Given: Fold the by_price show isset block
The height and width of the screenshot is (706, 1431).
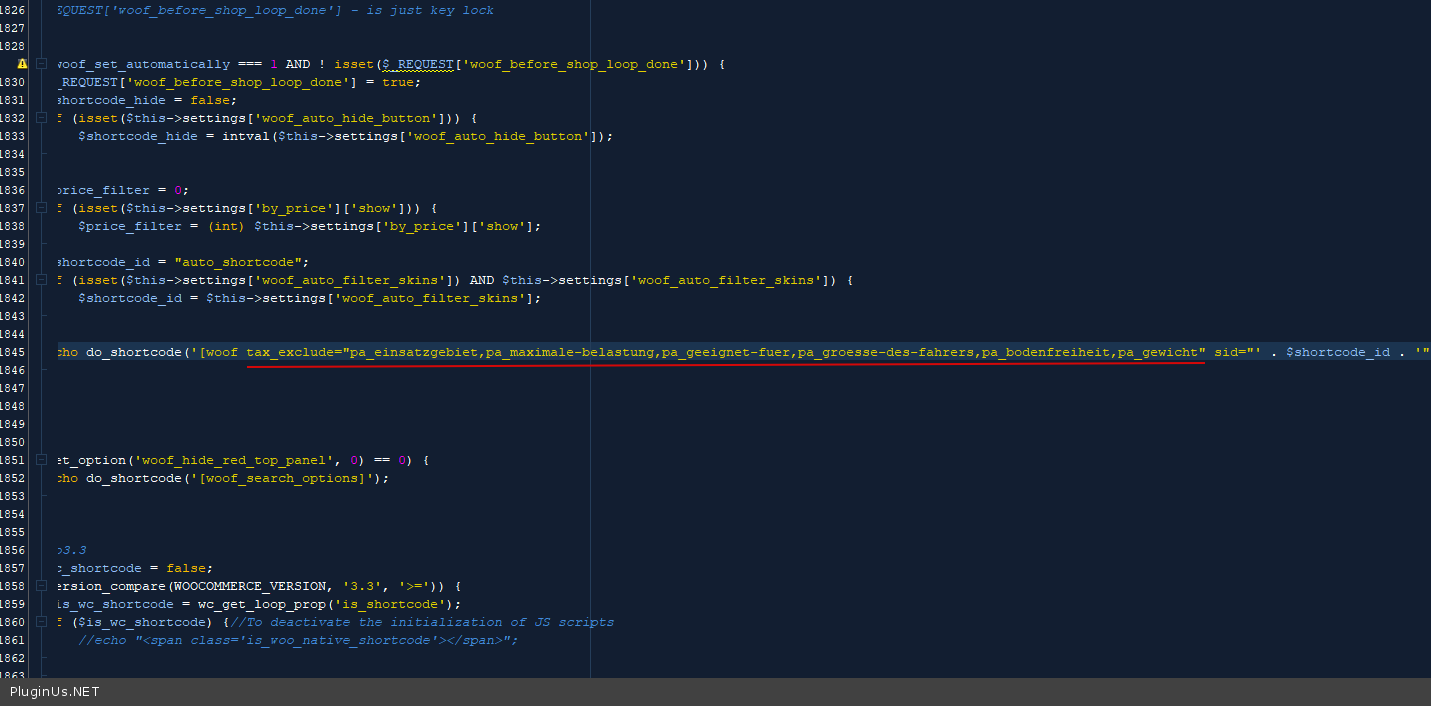Looking at the screenshot, I should click(41, 208).
